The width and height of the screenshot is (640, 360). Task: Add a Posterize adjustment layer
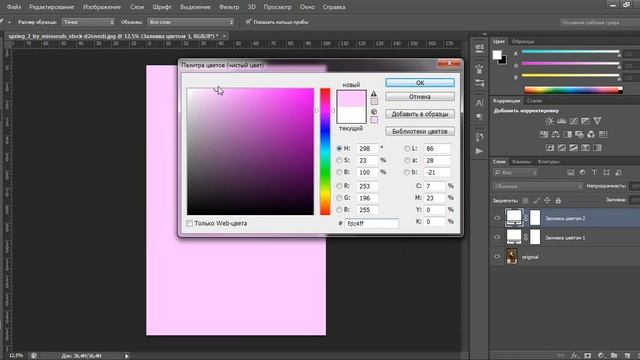point(562,147)
